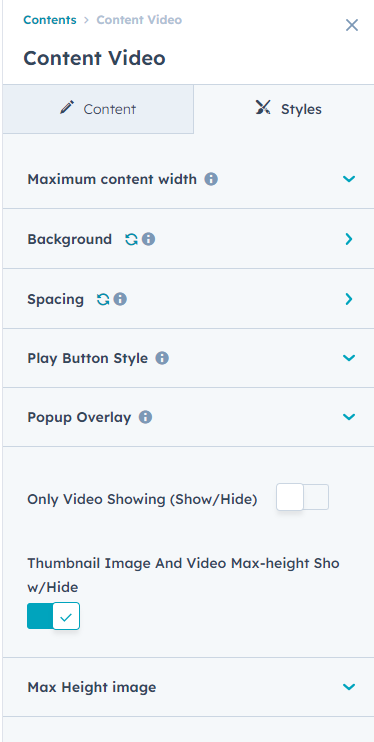Image resolution: width=374 pixels, height=742 pixels.
Task: Click the info icon next to Popup Overlay
Action: point(145,417)
